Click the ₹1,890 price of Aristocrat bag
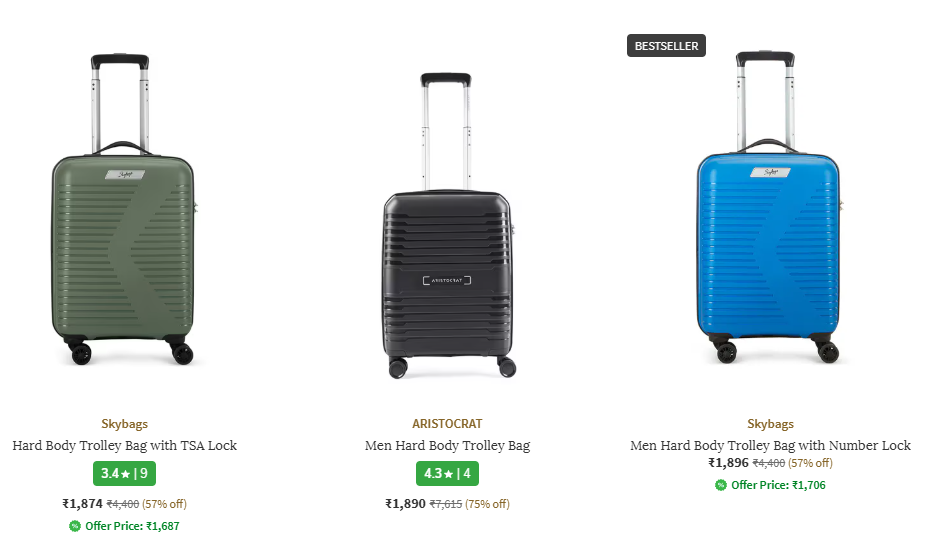This screenshot has height=541, width=944. pos(406,504)
